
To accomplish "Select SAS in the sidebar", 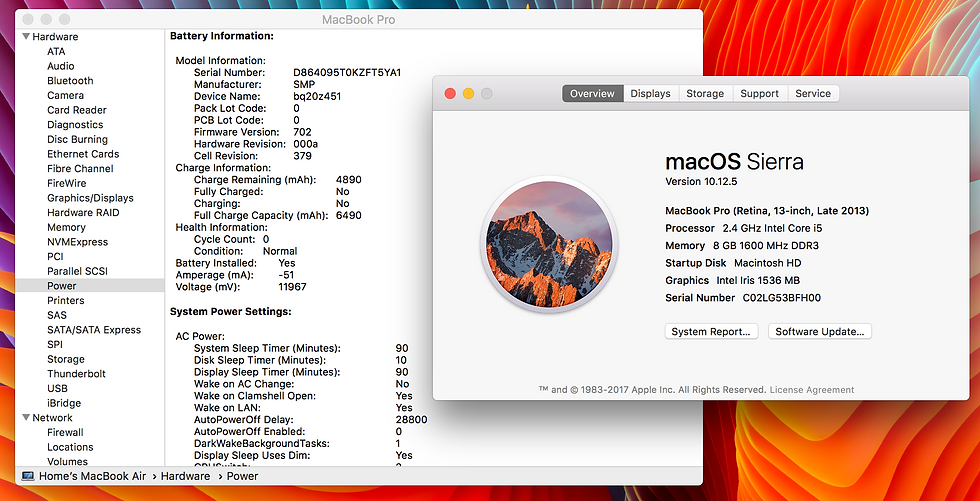I will coord(57,315).
